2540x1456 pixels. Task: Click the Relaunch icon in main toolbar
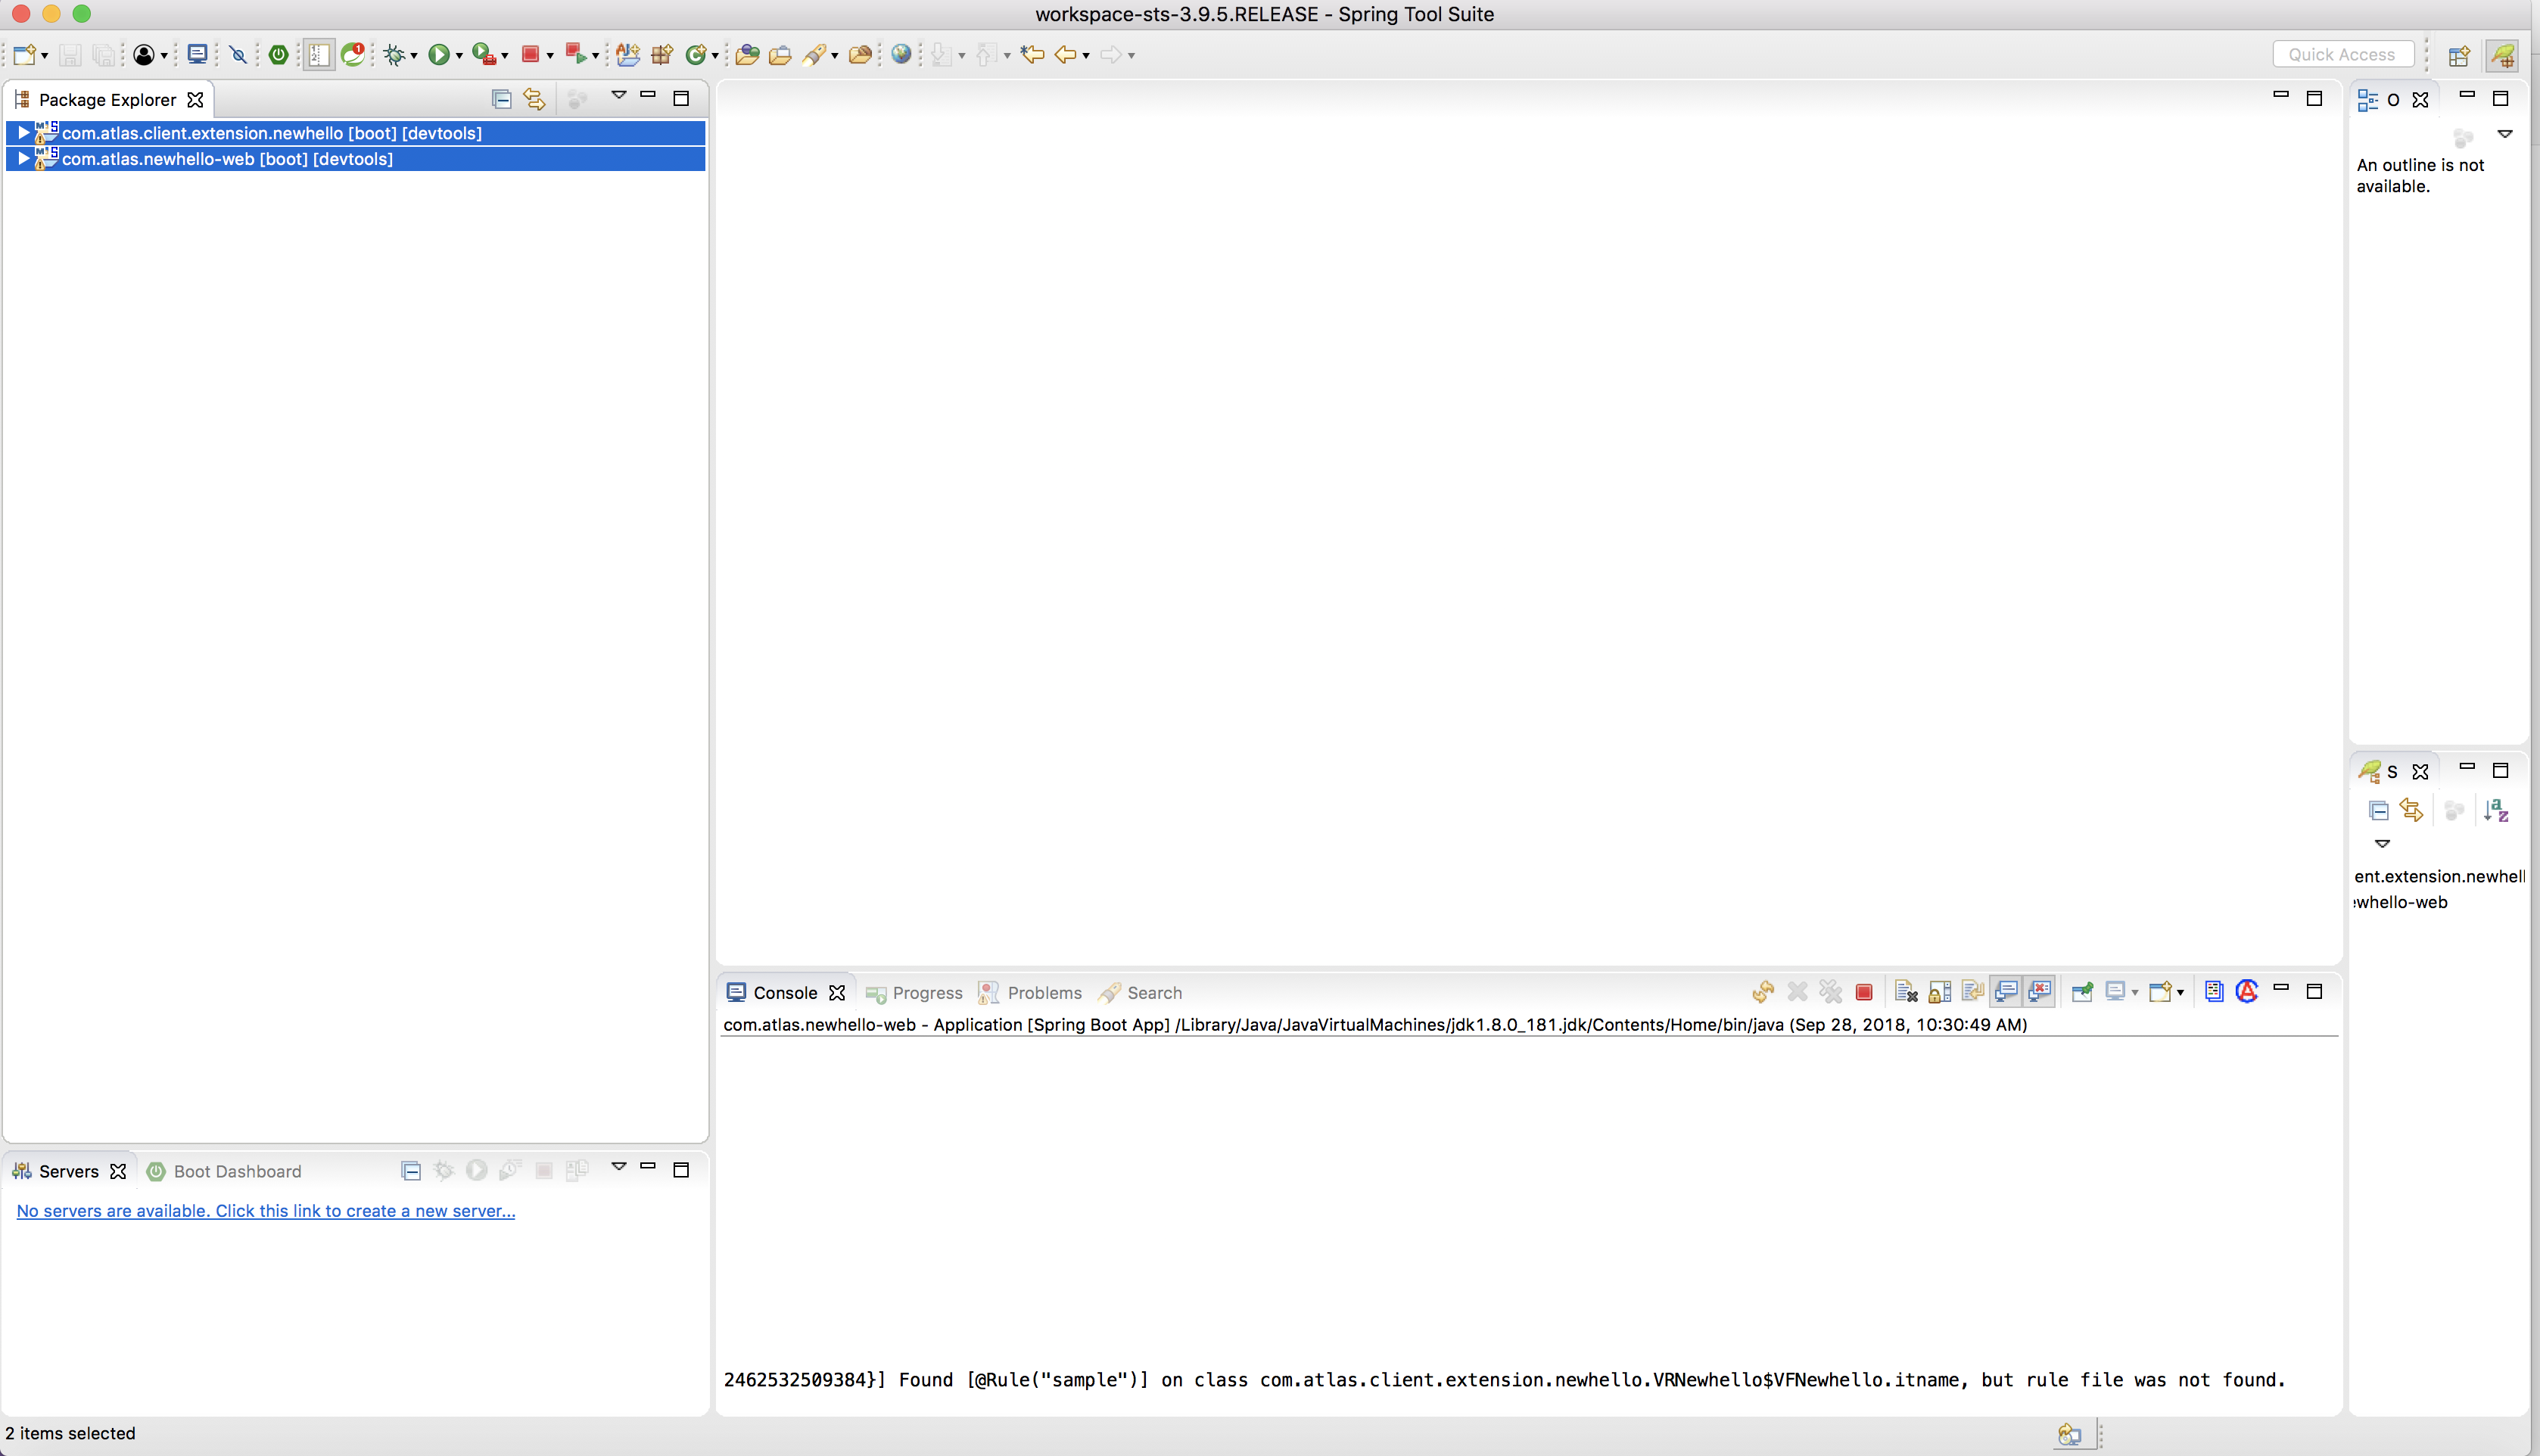point(575,54)
